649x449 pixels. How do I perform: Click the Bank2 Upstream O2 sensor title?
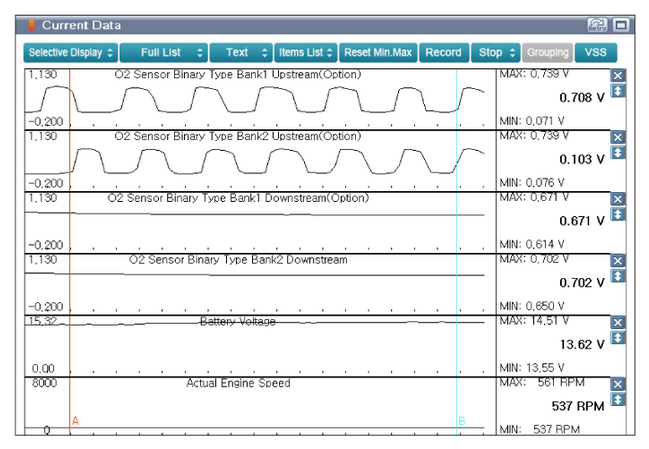[238, 136]
